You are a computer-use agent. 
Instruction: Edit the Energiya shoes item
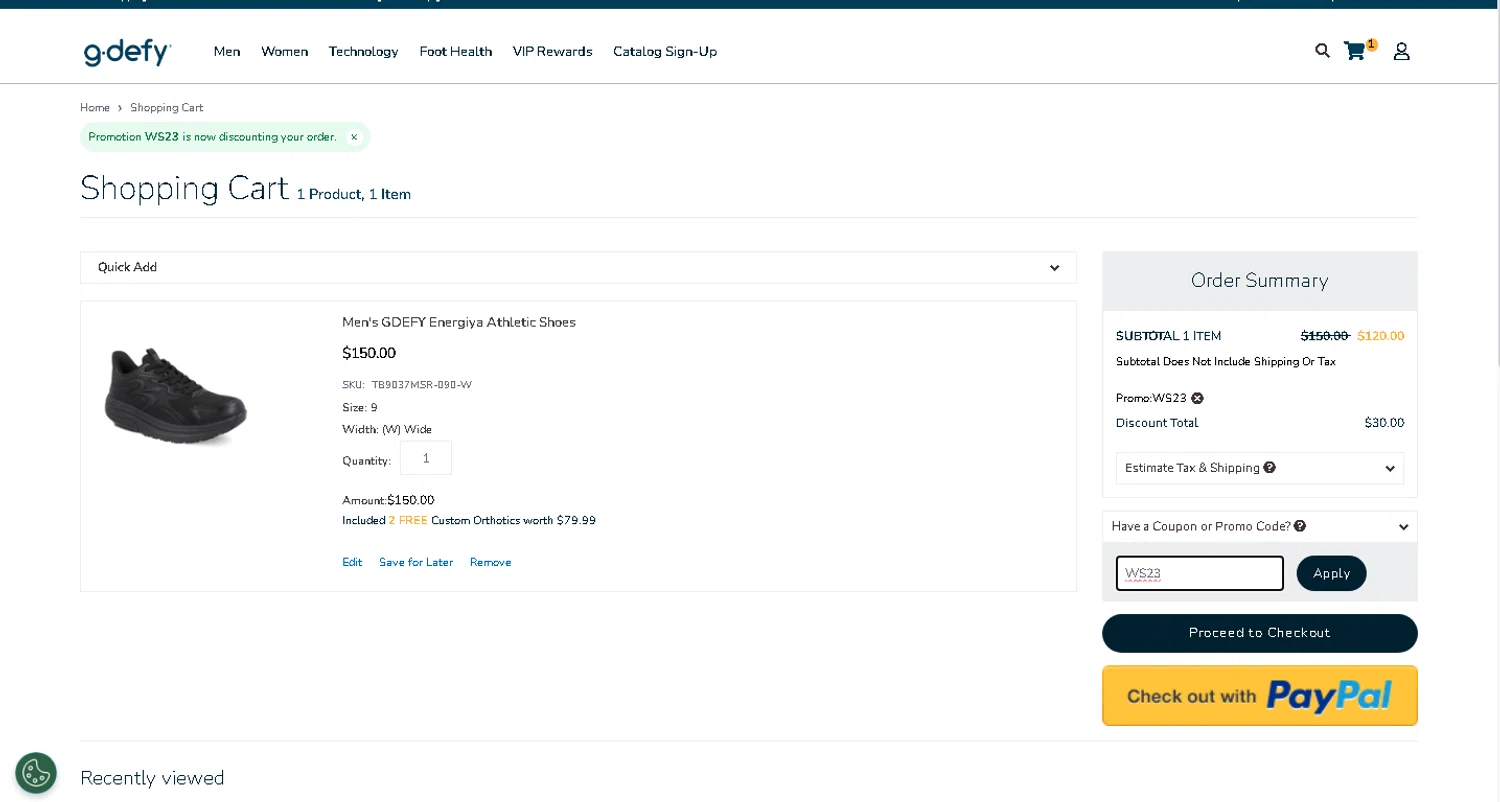(352, 563)
